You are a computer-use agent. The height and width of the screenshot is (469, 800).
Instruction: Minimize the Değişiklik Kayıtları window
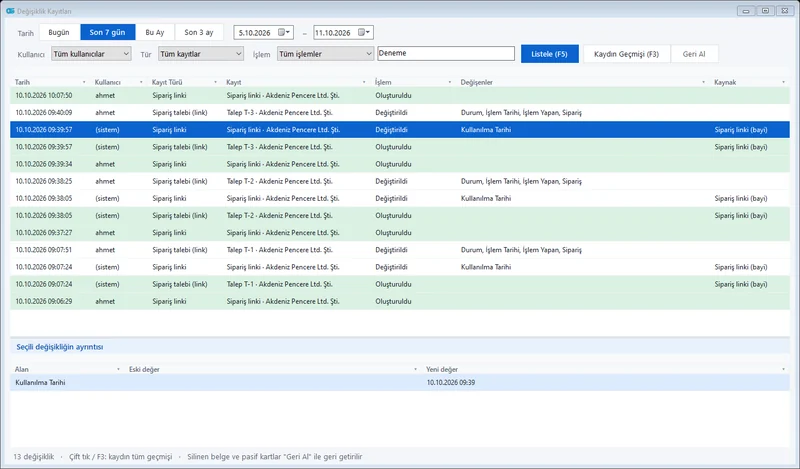[x=746, y=11]
